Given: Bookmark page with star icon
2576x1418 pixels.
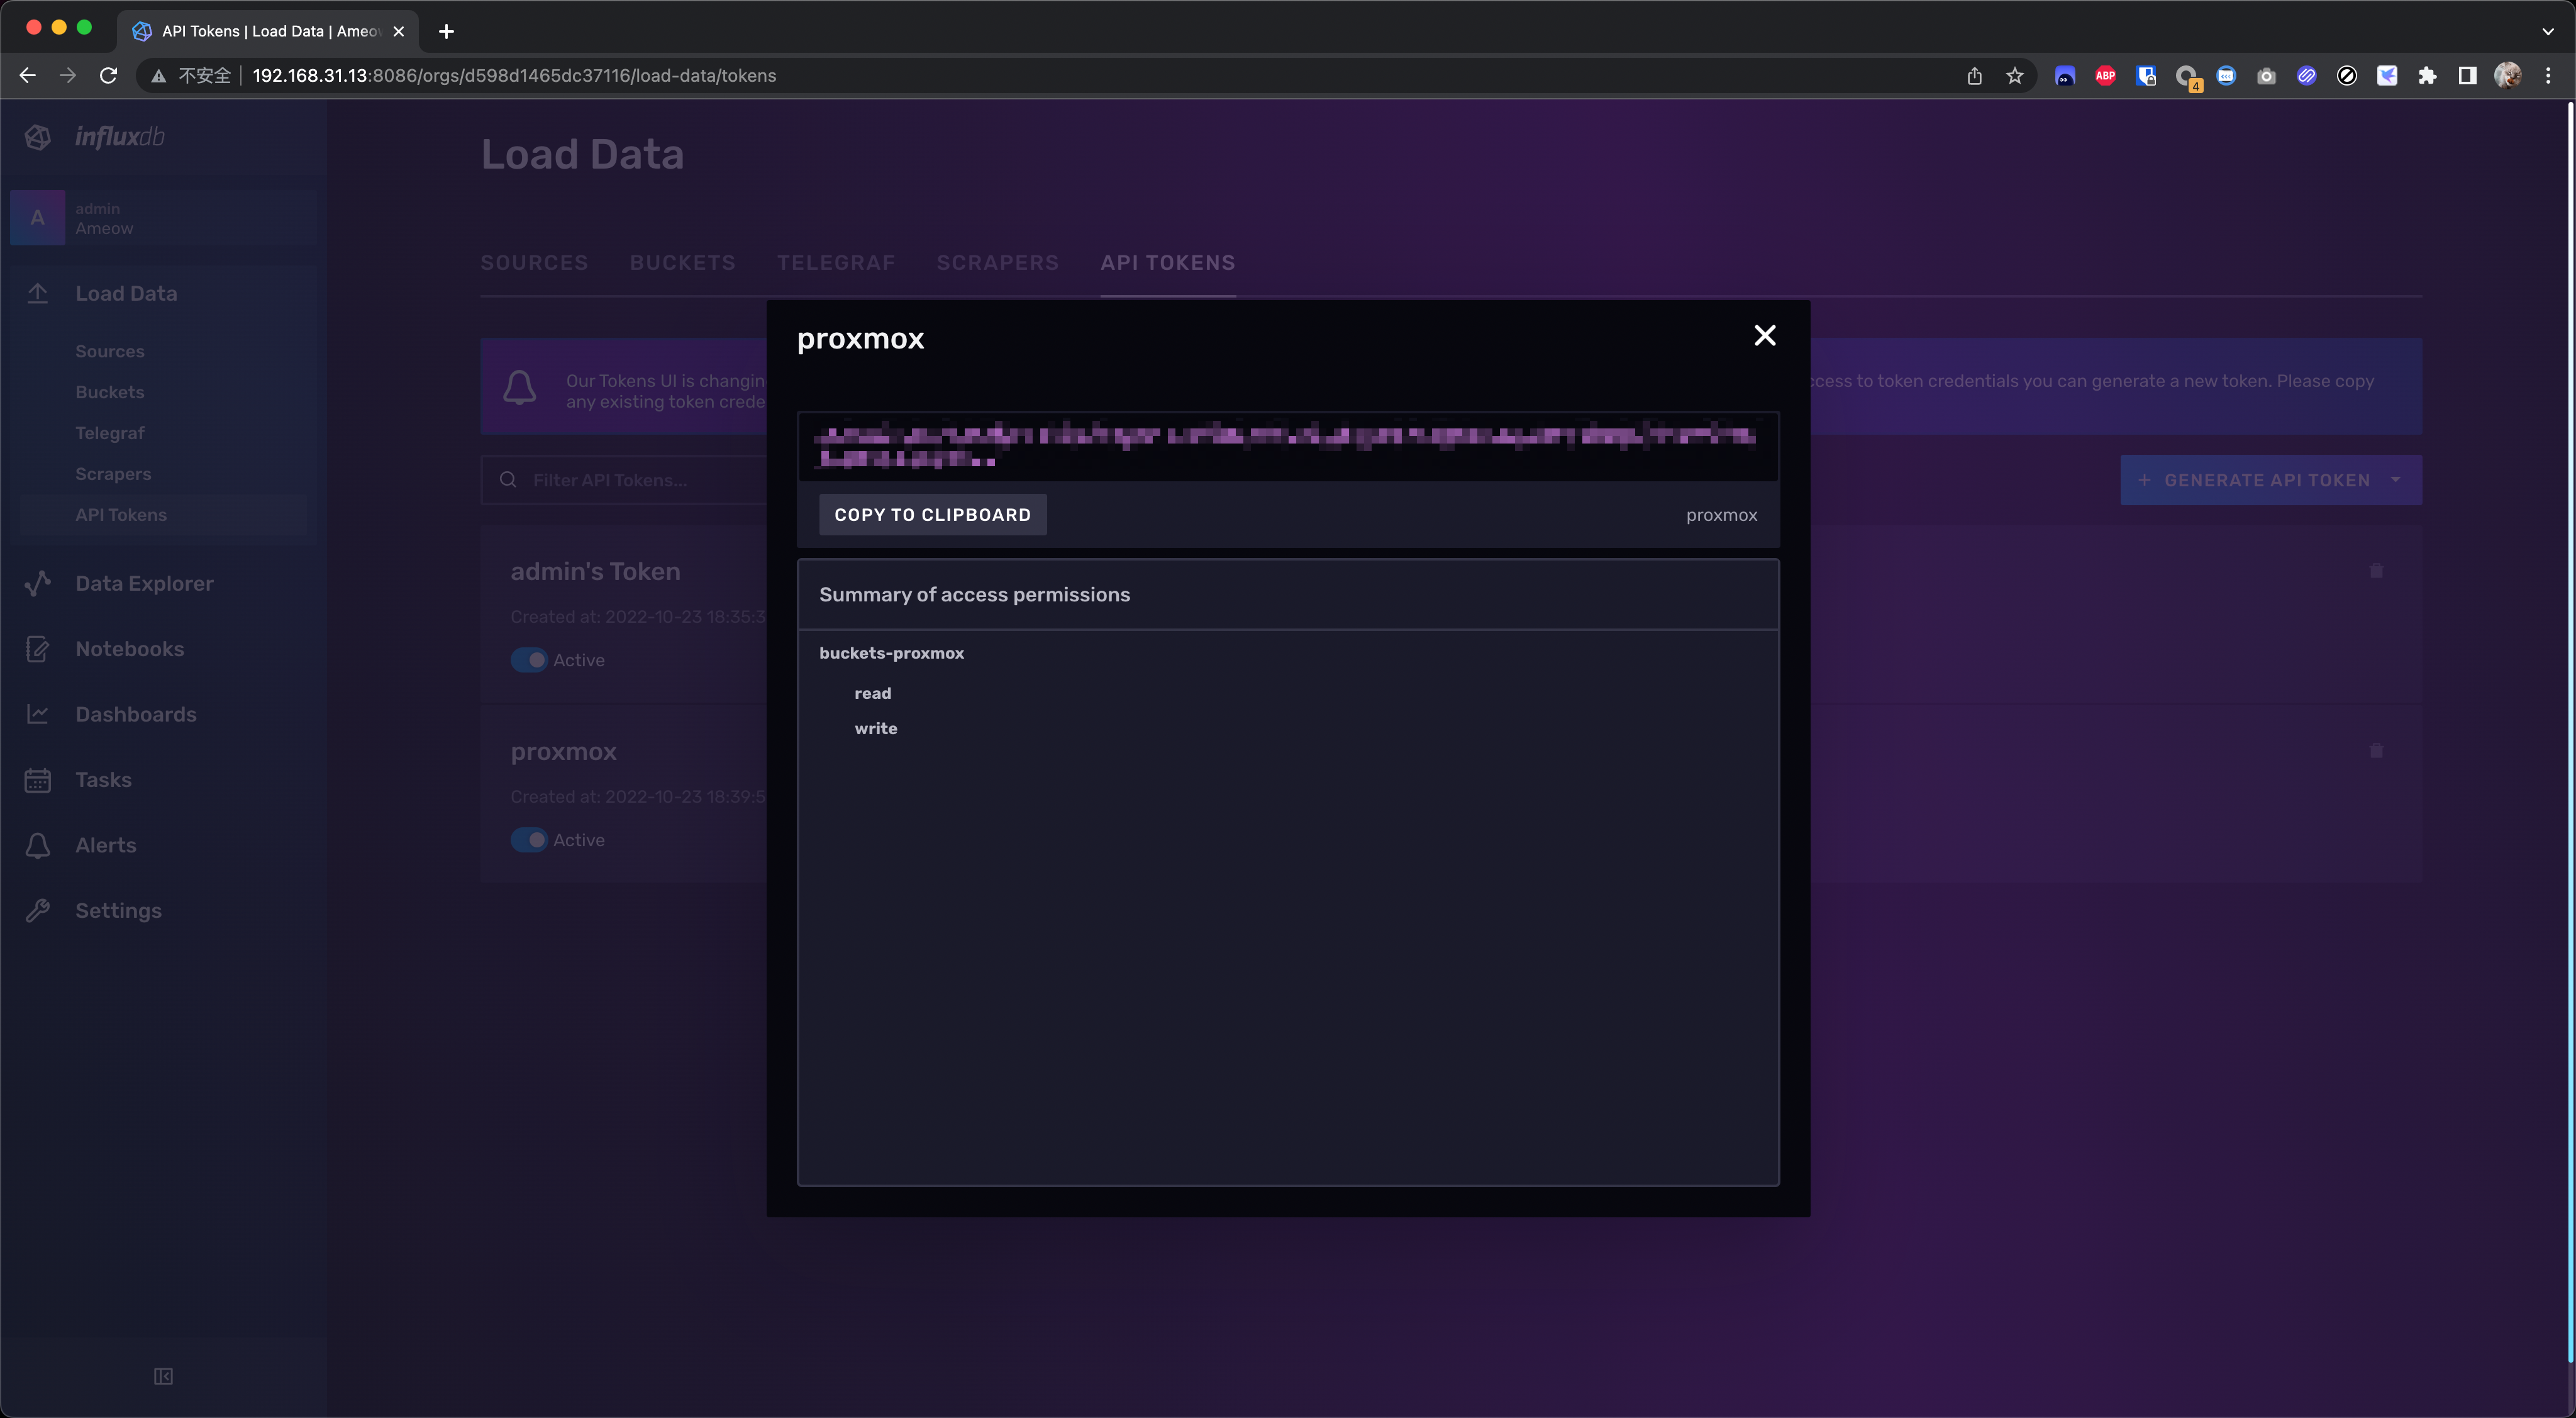Looking at the screenshot, I should (2014, 76).
